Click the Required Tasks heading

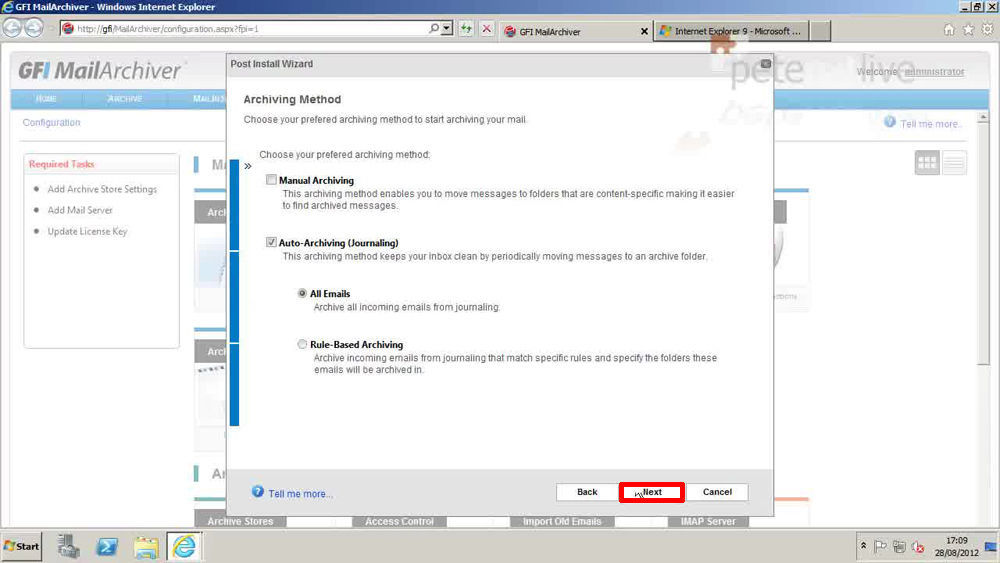click(61, 165)
